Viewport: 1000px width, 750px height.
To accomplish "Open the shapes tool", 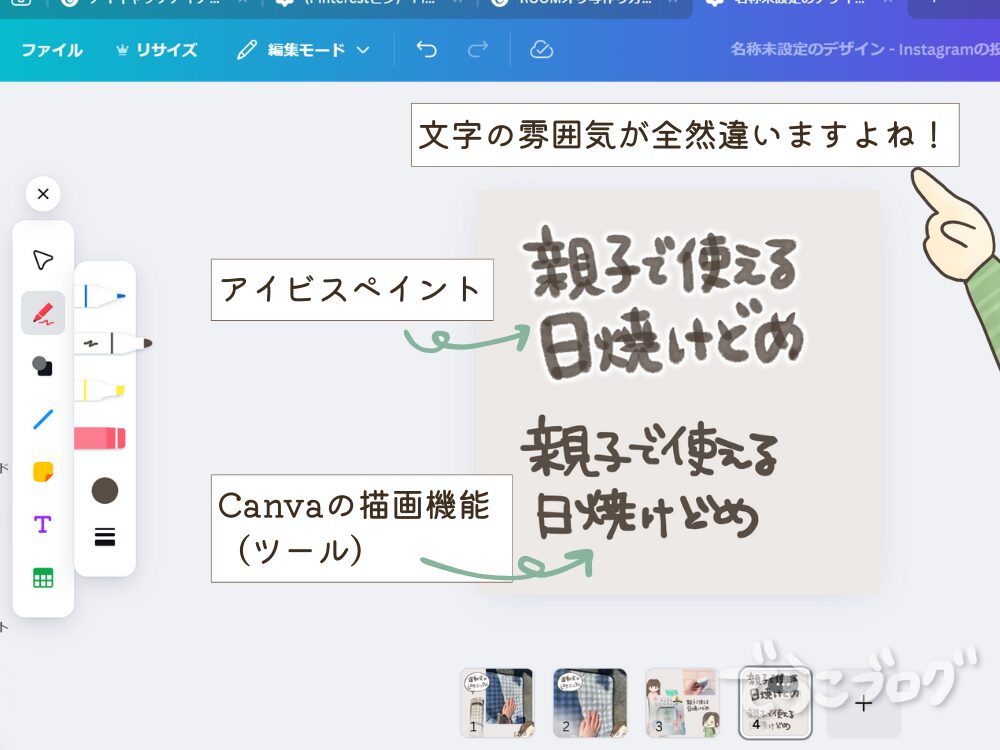I will 43,366.
